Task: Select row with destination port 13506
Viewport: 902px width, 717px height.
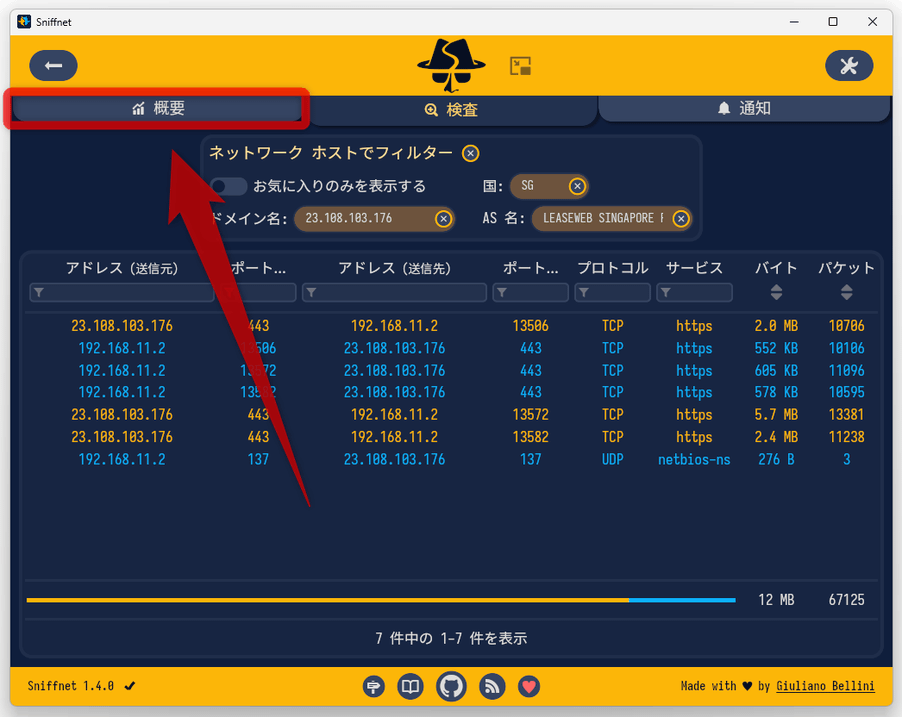Action: (452, 326)
